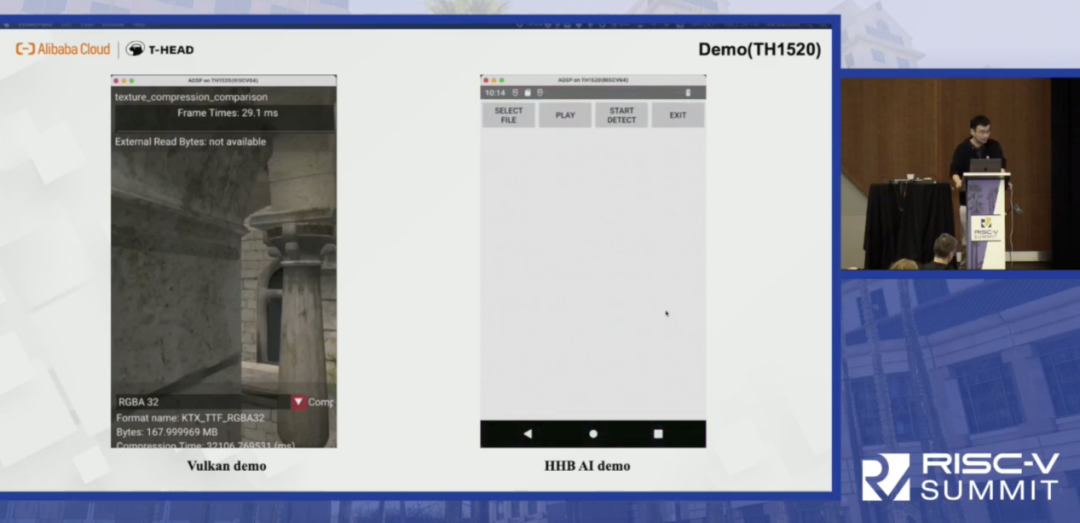Tap the Android home circle navigation icon
1080x523 pixels.
click(x=593, y=433)
